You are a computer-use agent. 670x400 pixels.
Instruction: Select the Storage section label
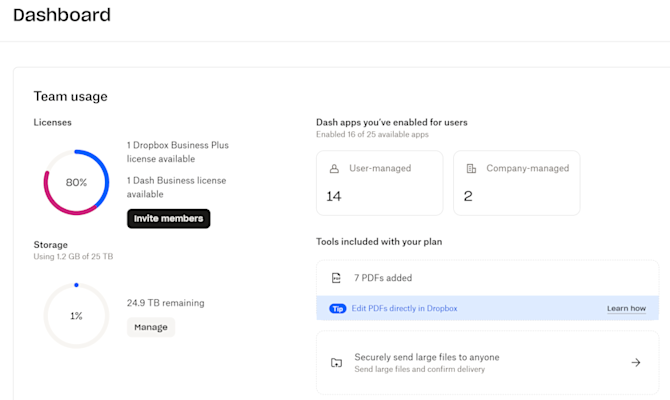[x=50, y=244]
